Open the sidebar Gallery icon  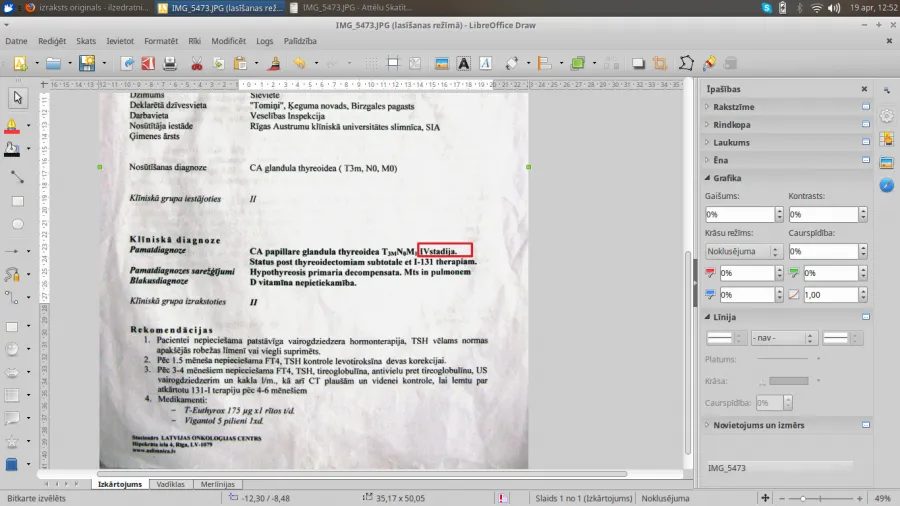[887, 163]
